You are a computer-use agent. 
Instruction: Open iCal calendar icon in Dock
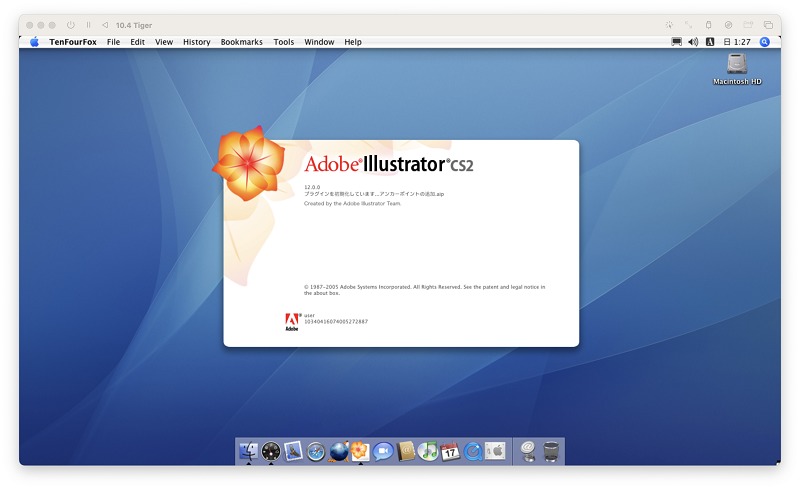[450, 451]
